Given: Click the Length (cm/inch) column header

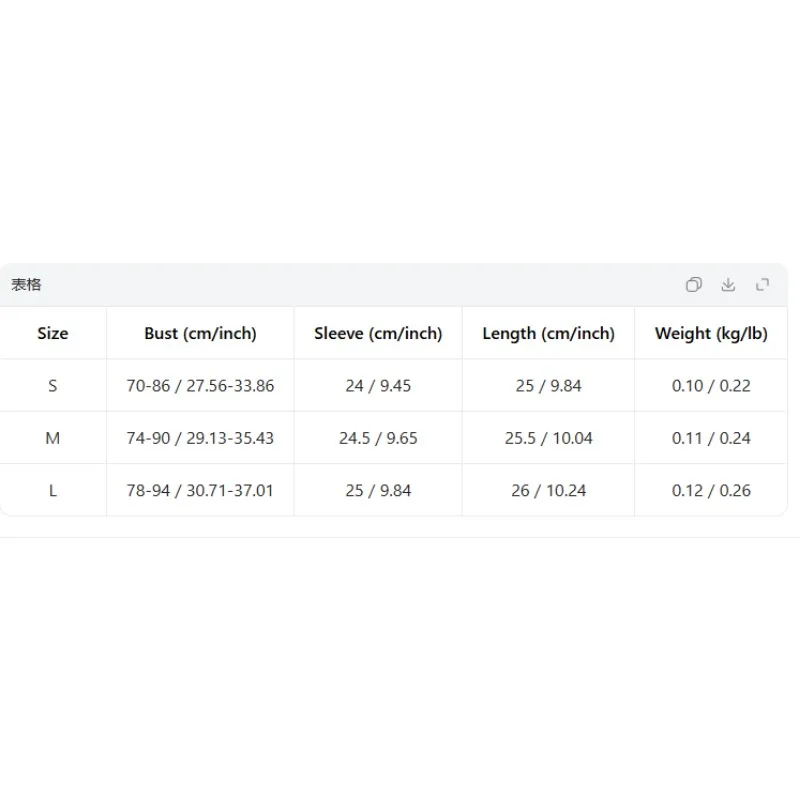Looking at the screenshot, I should pos(548,333).
